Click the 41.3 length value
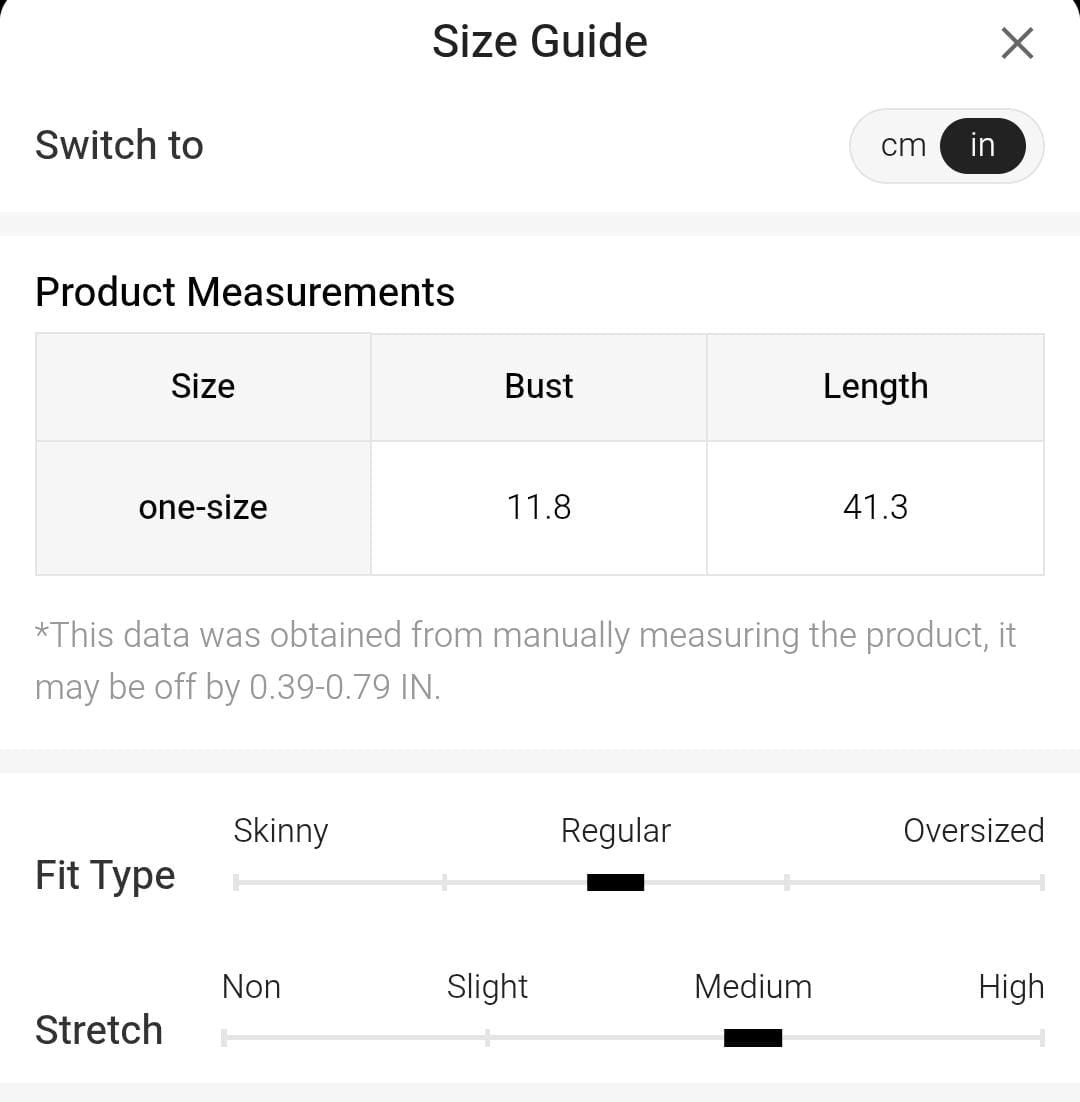This screenshot has width=1080, height=1102. click(875, 508)
